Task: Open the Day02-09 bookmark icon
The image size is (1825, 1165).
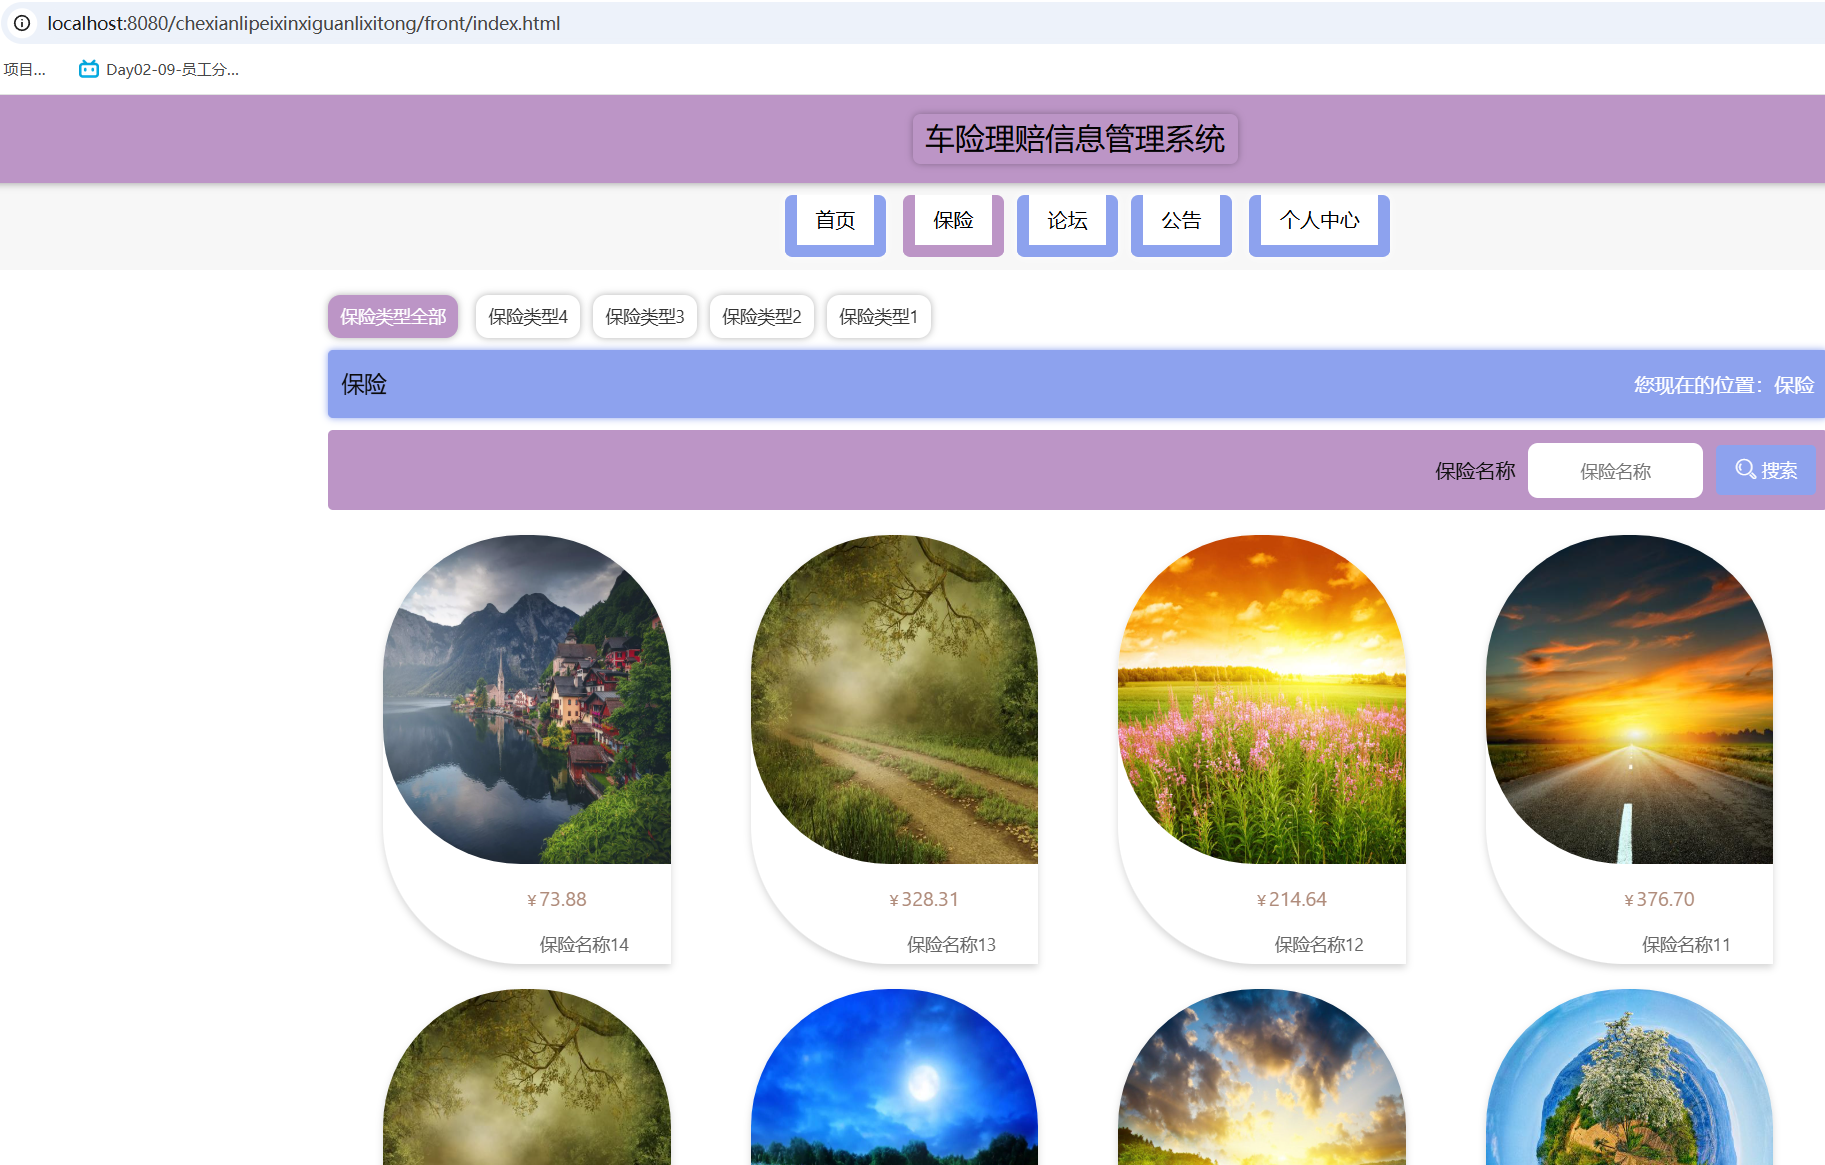Action: (x=89, y=69)
